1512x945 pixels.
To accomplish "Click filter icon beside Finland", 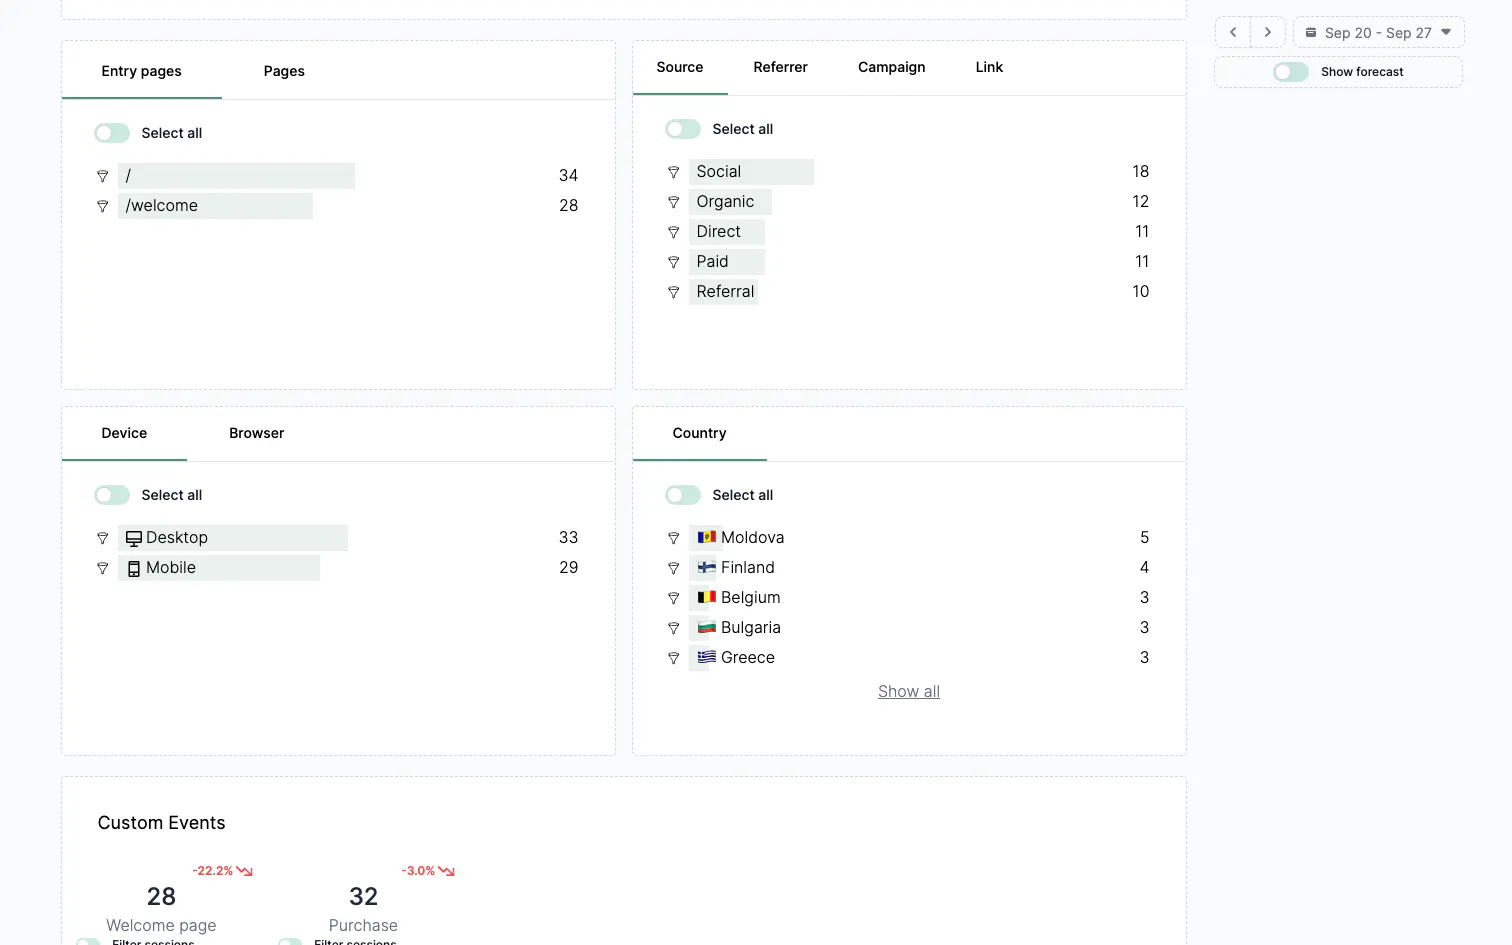I will click(673, 568).
